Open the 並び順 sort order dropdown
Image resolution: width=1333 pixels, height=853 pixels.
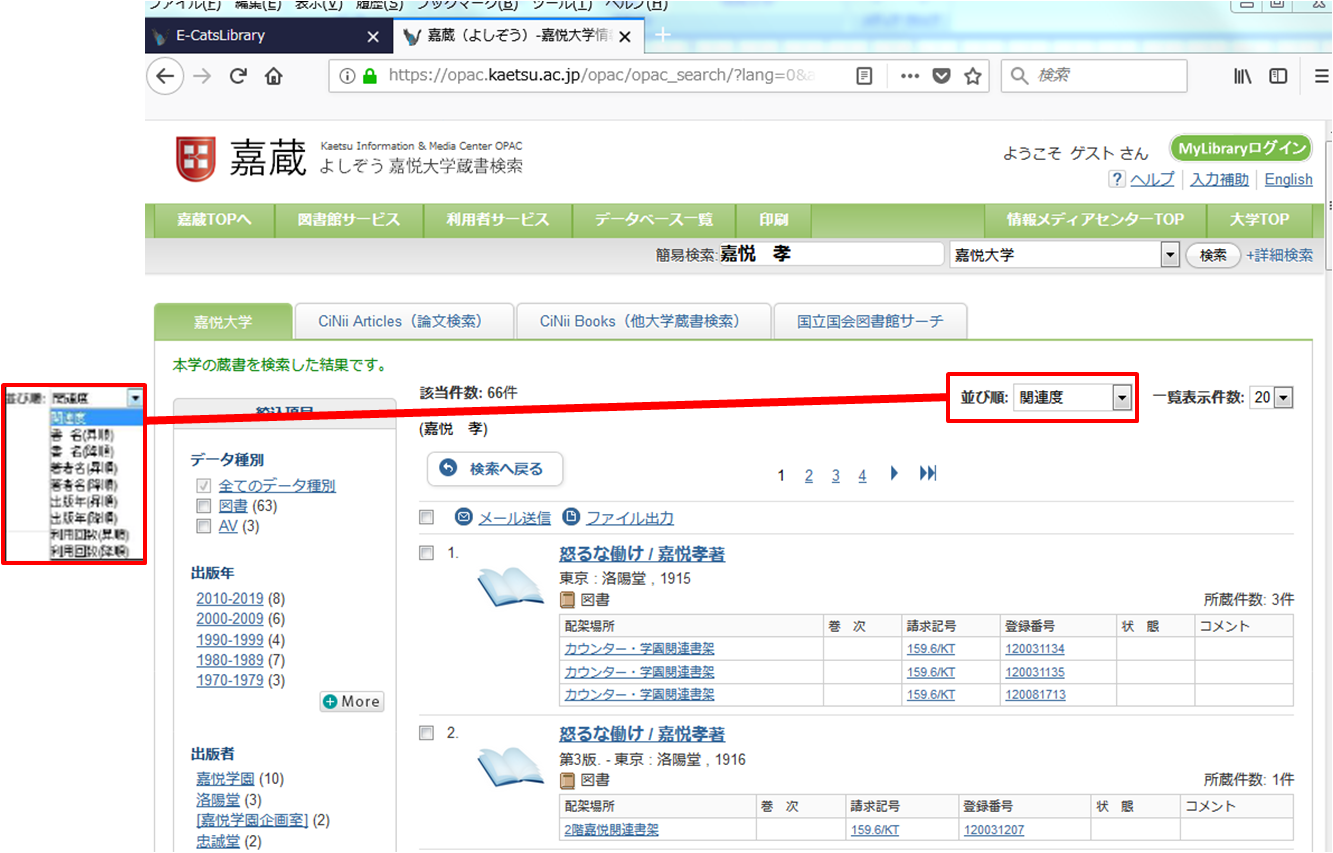coord(1072,398)
